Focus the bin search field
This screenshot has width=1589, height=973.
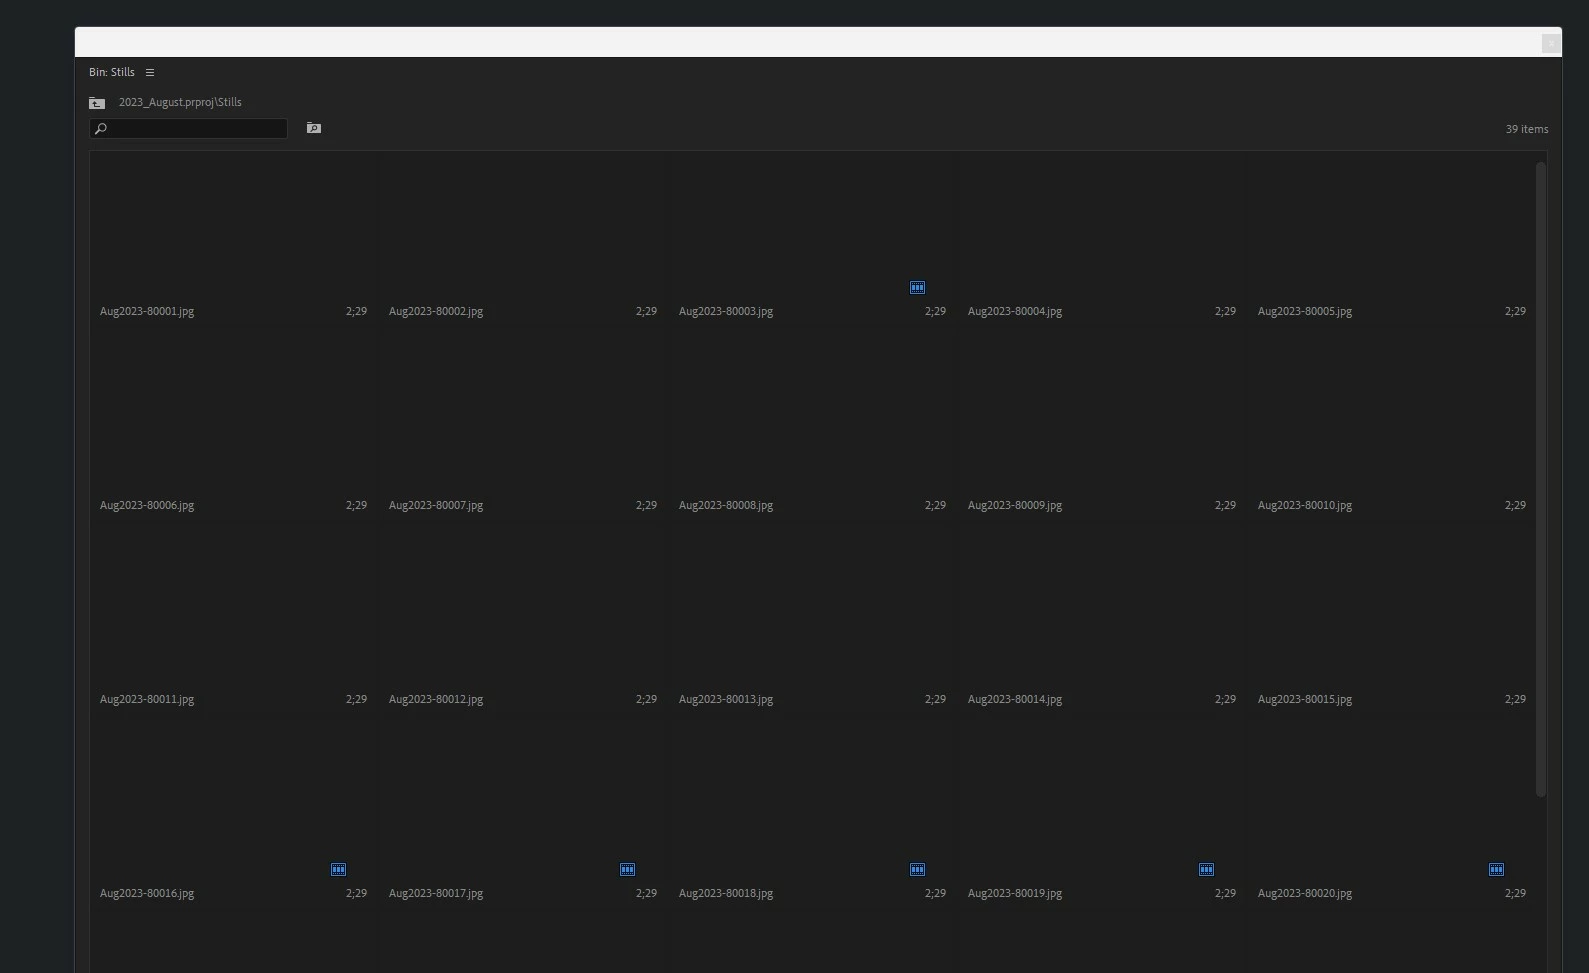pos(188,129)
